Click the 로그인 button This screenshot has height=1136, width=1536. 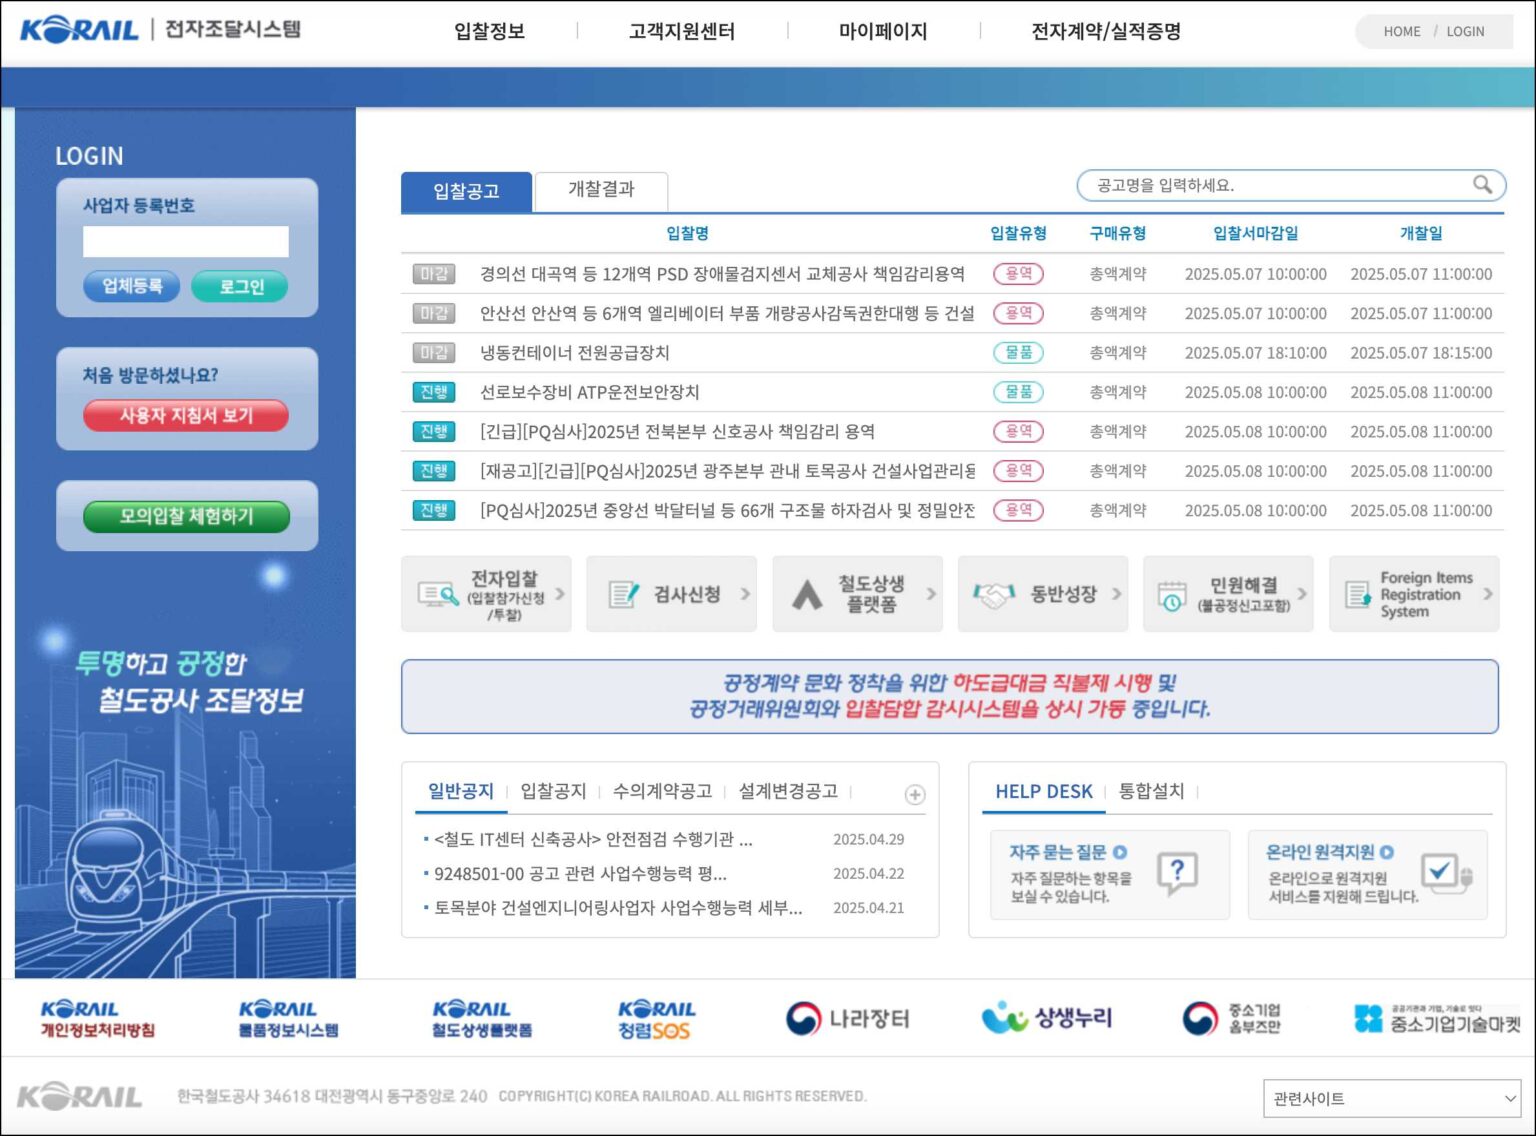click(x=240, y=285)
